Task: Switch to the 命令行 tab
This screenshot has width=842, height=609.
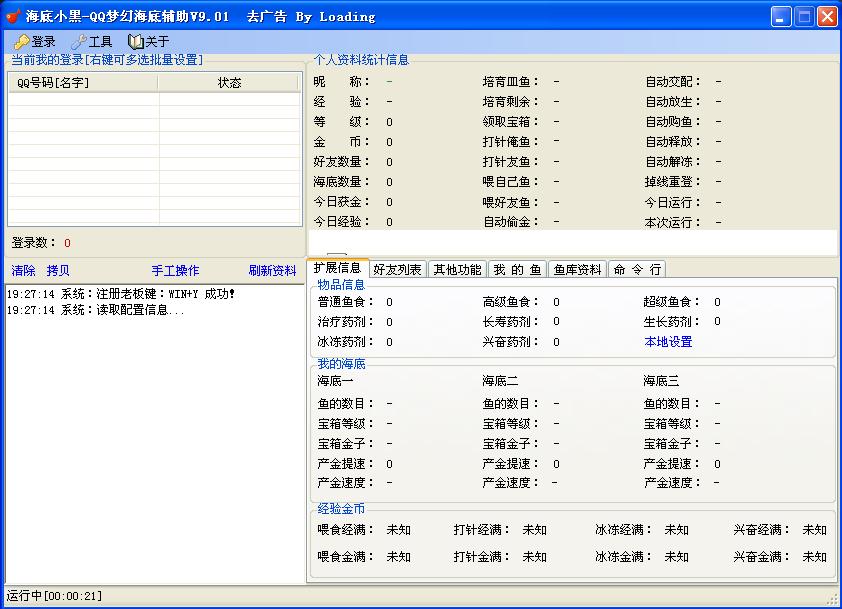Action: point(636,269)
